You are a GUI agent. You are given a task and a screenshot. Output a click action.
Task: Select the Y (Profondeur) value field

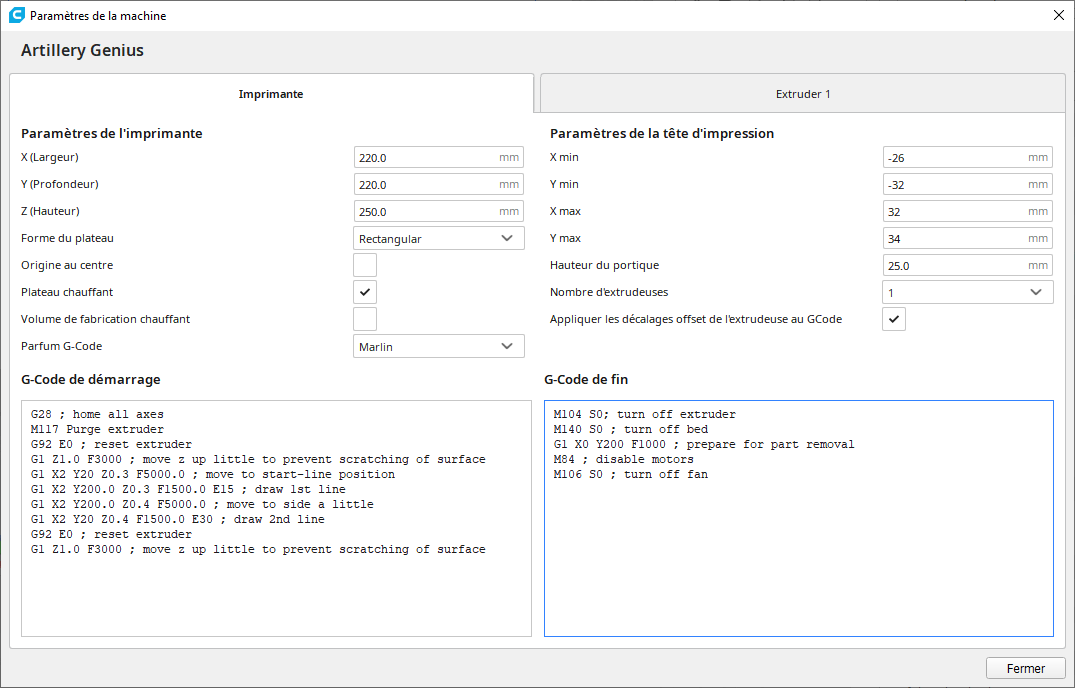(x=439, y=184)
